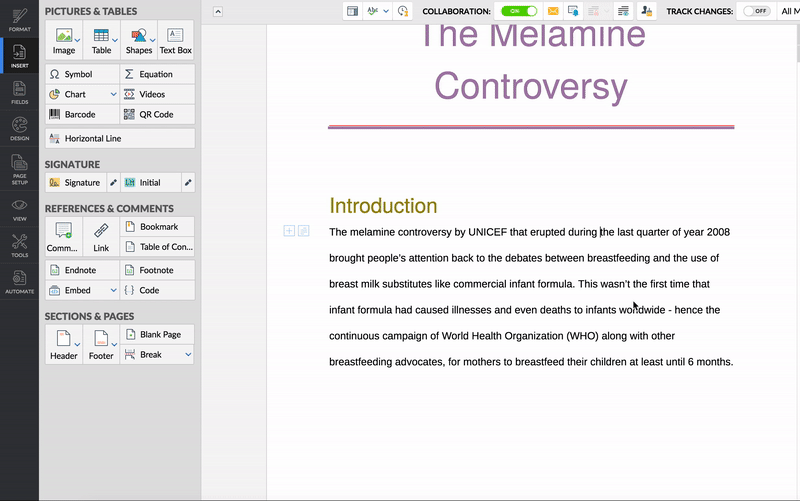
Task: Expand the Header dropdown arrow
Action: (78, 344)
